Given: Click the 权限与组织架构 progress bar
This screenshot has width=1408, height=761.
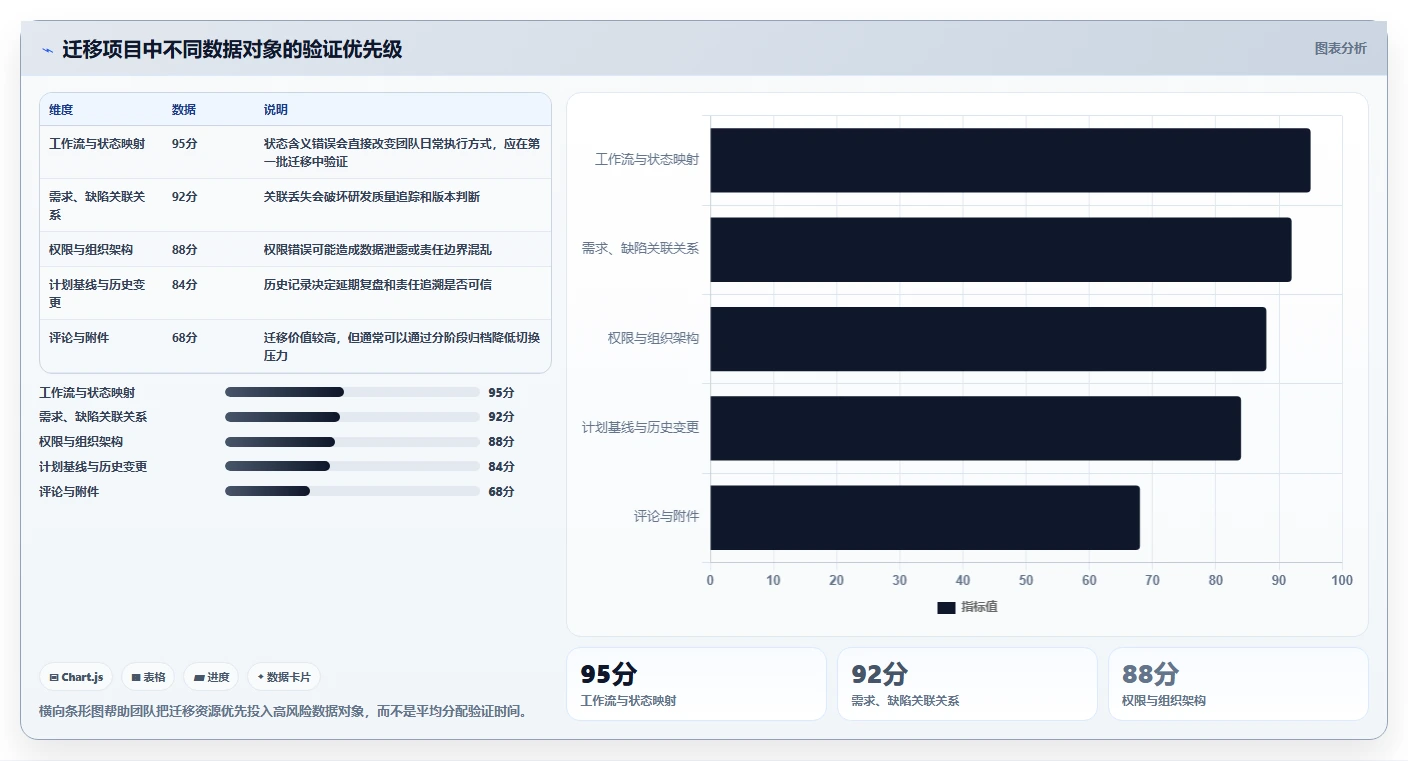Looking at the screenshot, I should pyautogui.click(x=352, y=442).
